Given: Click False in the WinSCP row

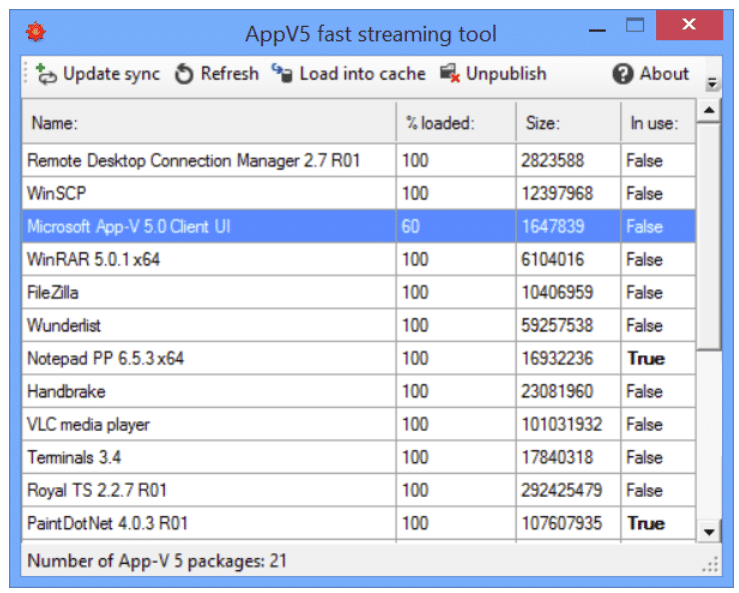Looking at the screenshot, I should tap(644, 194).
